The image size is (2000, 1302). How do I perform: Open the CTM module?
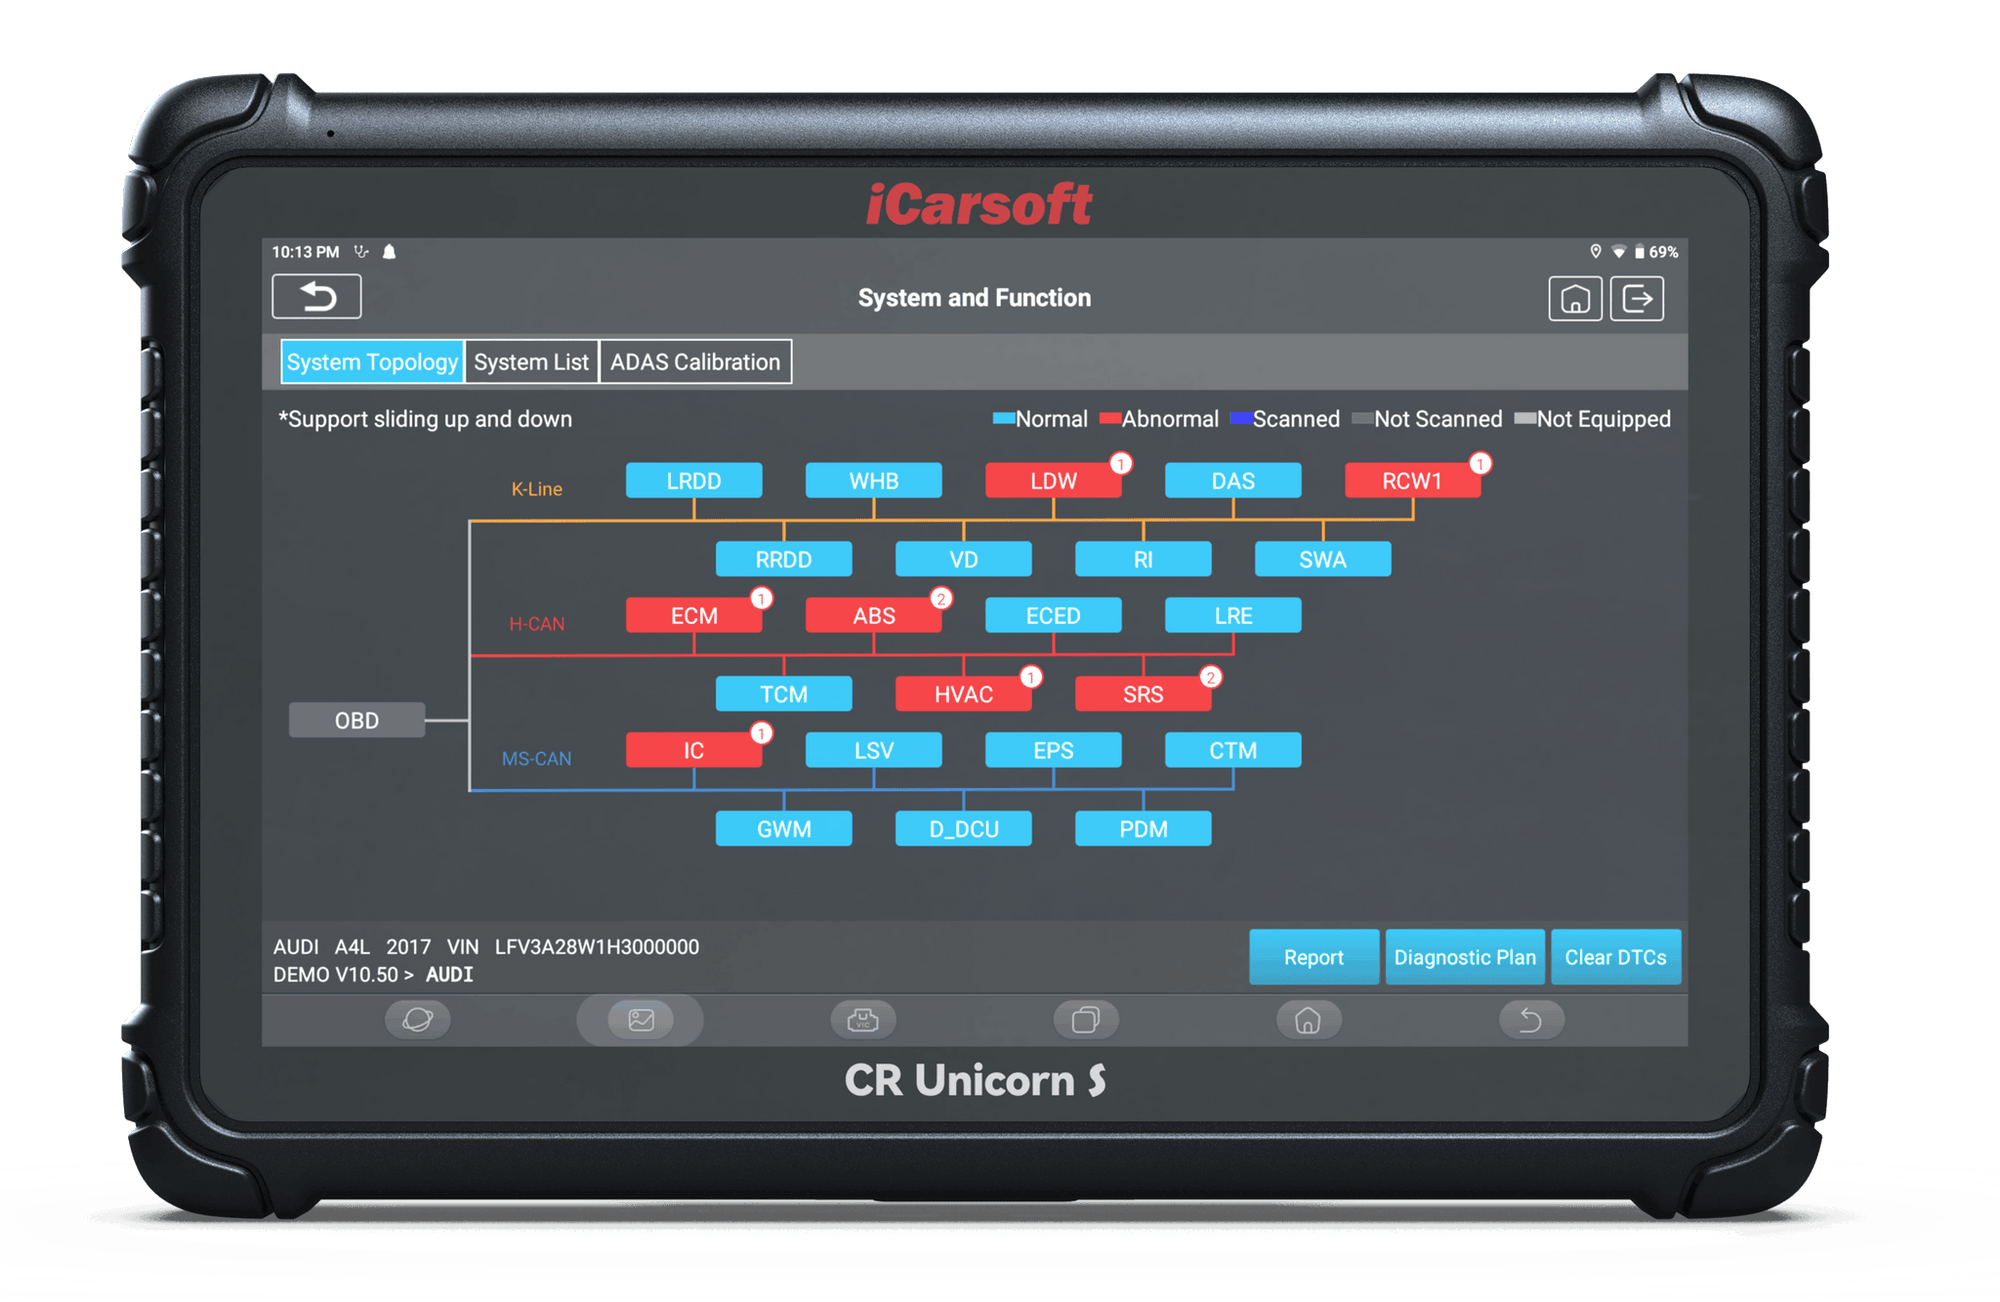click(1233, 750)
